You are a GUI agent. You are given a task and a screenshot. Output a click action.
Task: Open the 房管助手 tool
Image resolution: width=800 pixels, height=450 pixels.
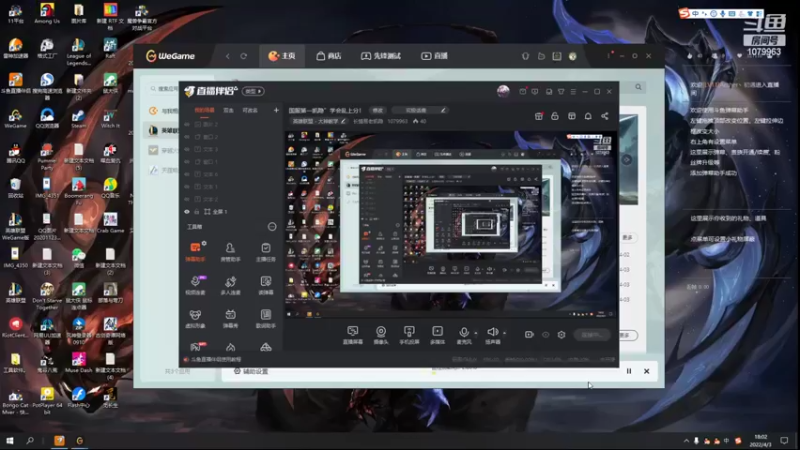230,252
